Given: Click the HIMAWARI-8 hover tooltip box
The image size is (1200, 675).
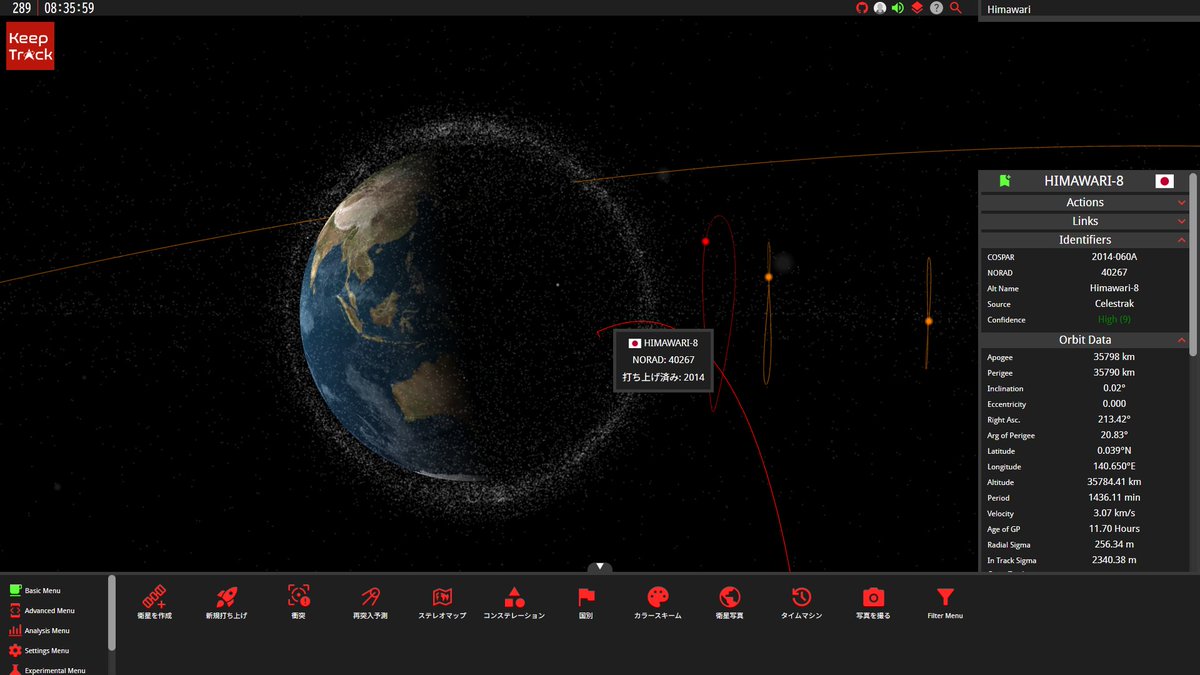Looking at the screenshot, I should tap(662, 360).
